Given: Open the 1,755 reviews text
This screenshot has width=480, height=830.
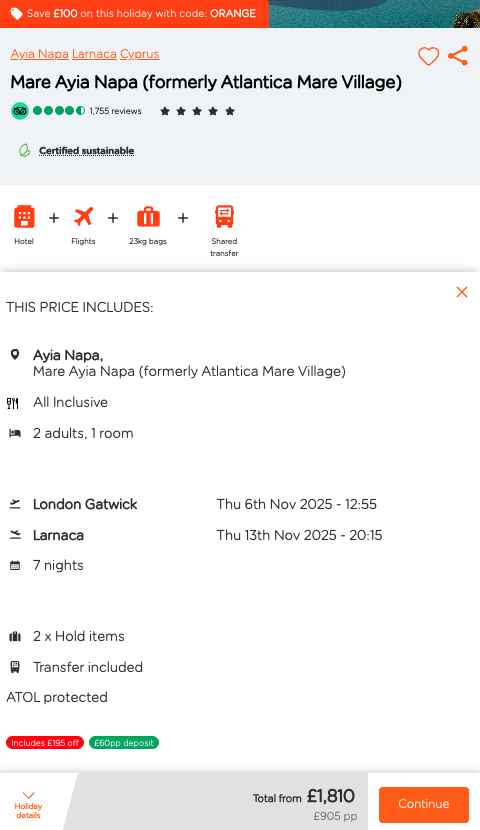Looking at the screenshot, I should 115,111.
